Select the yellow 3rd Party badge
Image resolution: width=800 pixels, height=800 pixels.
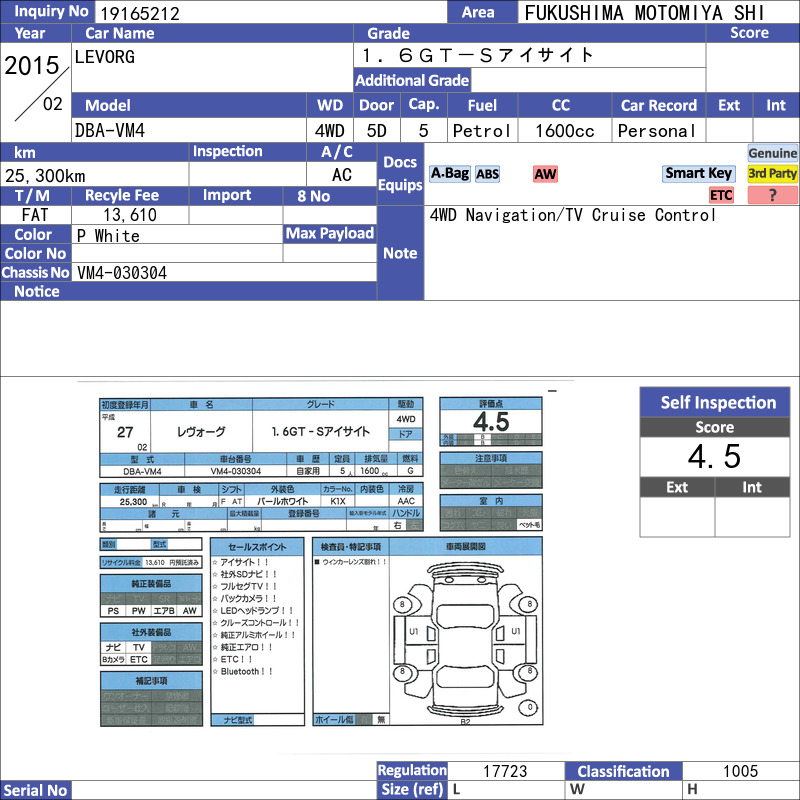pos(772,173)
